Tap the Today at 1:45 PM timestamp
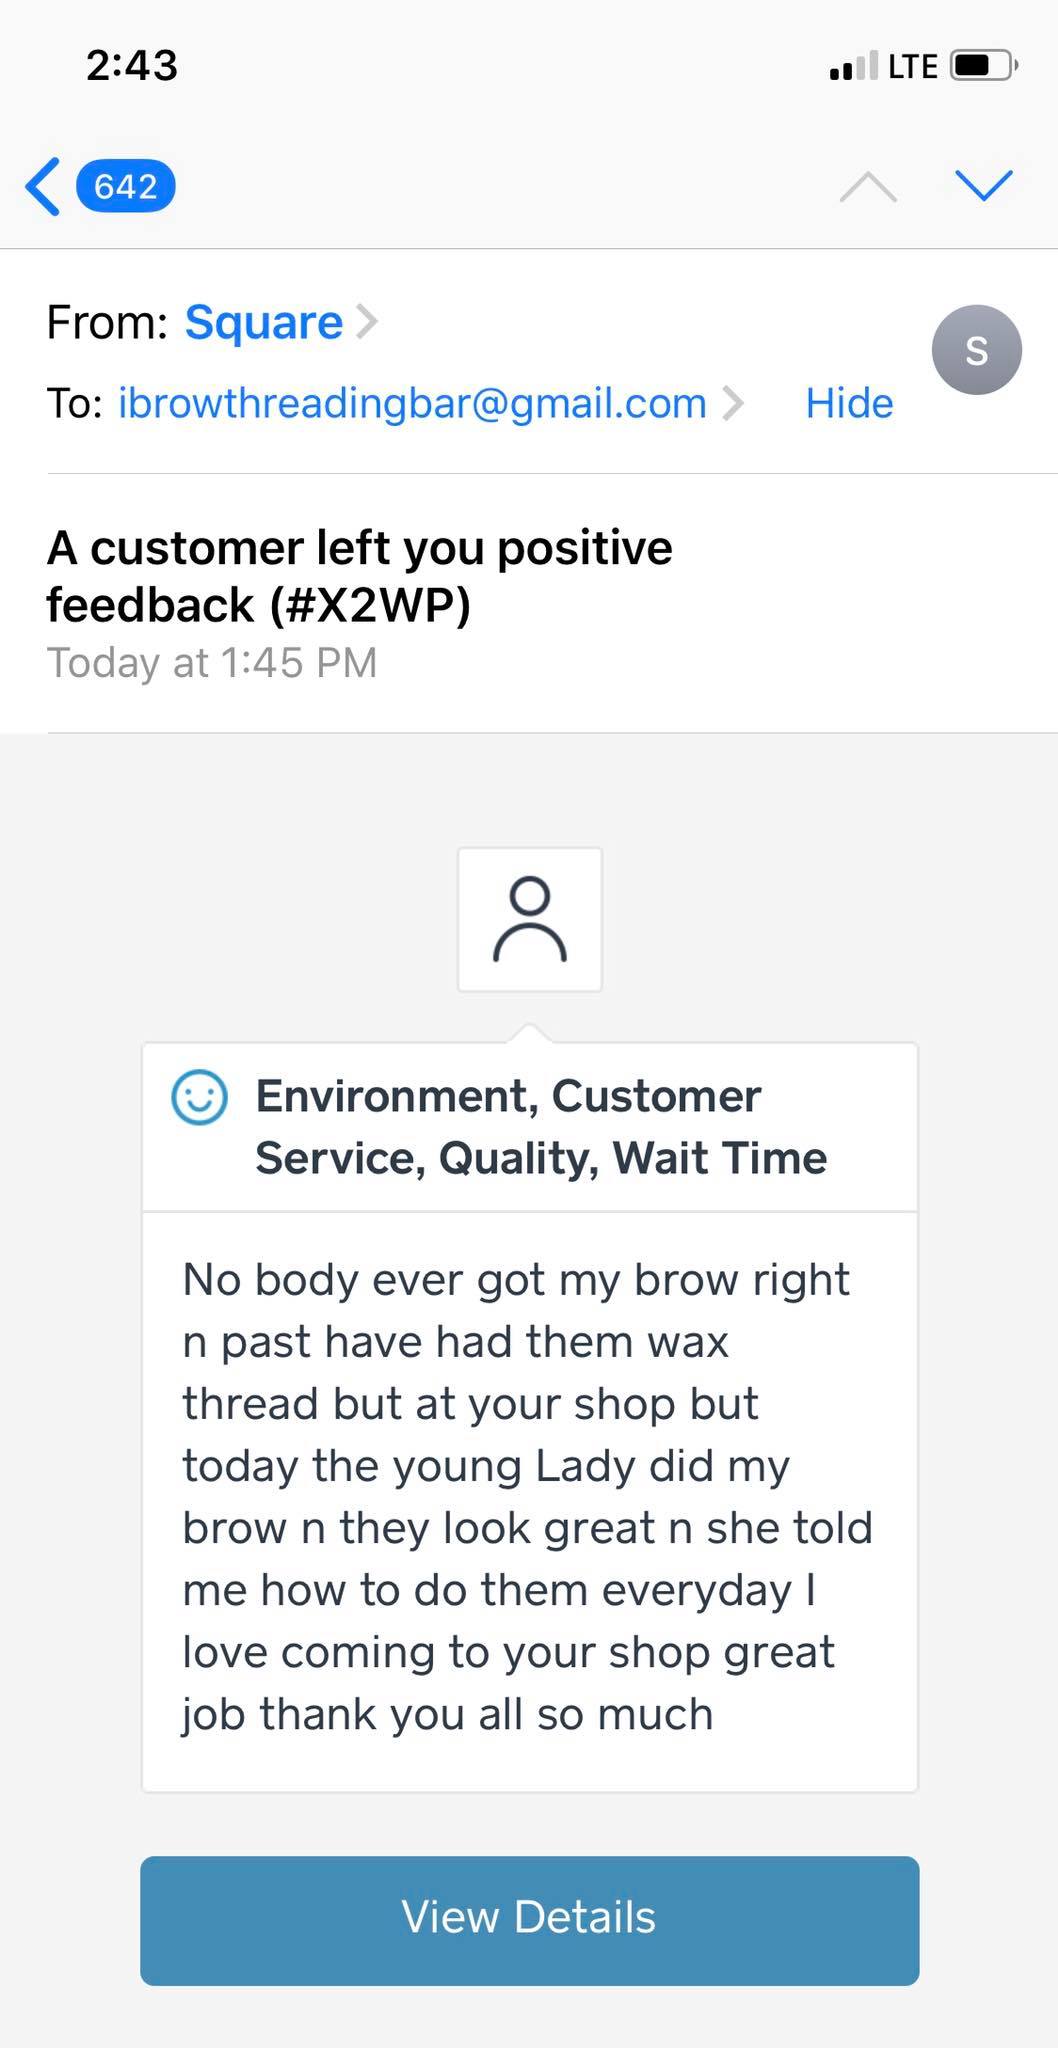Image resolution: width=1058 pixels, height=2048 pixels. coord(212,663)
